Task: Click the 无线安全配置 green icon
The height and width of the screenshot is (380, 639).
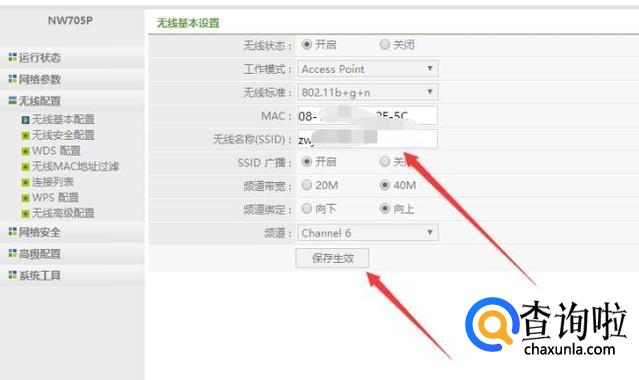Action: [x=26, y=135]
